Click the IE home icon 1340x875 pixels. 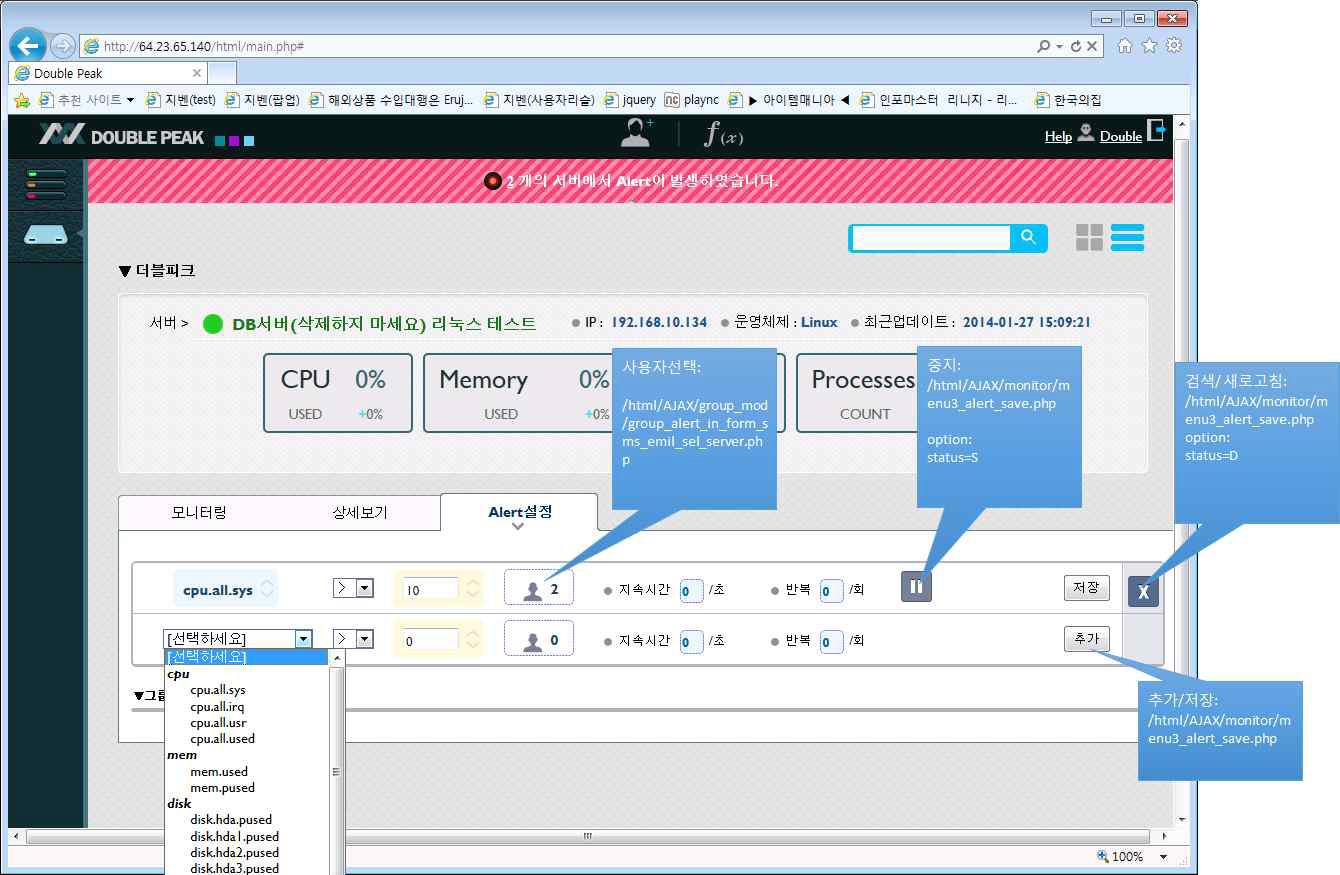[1124, 45]
